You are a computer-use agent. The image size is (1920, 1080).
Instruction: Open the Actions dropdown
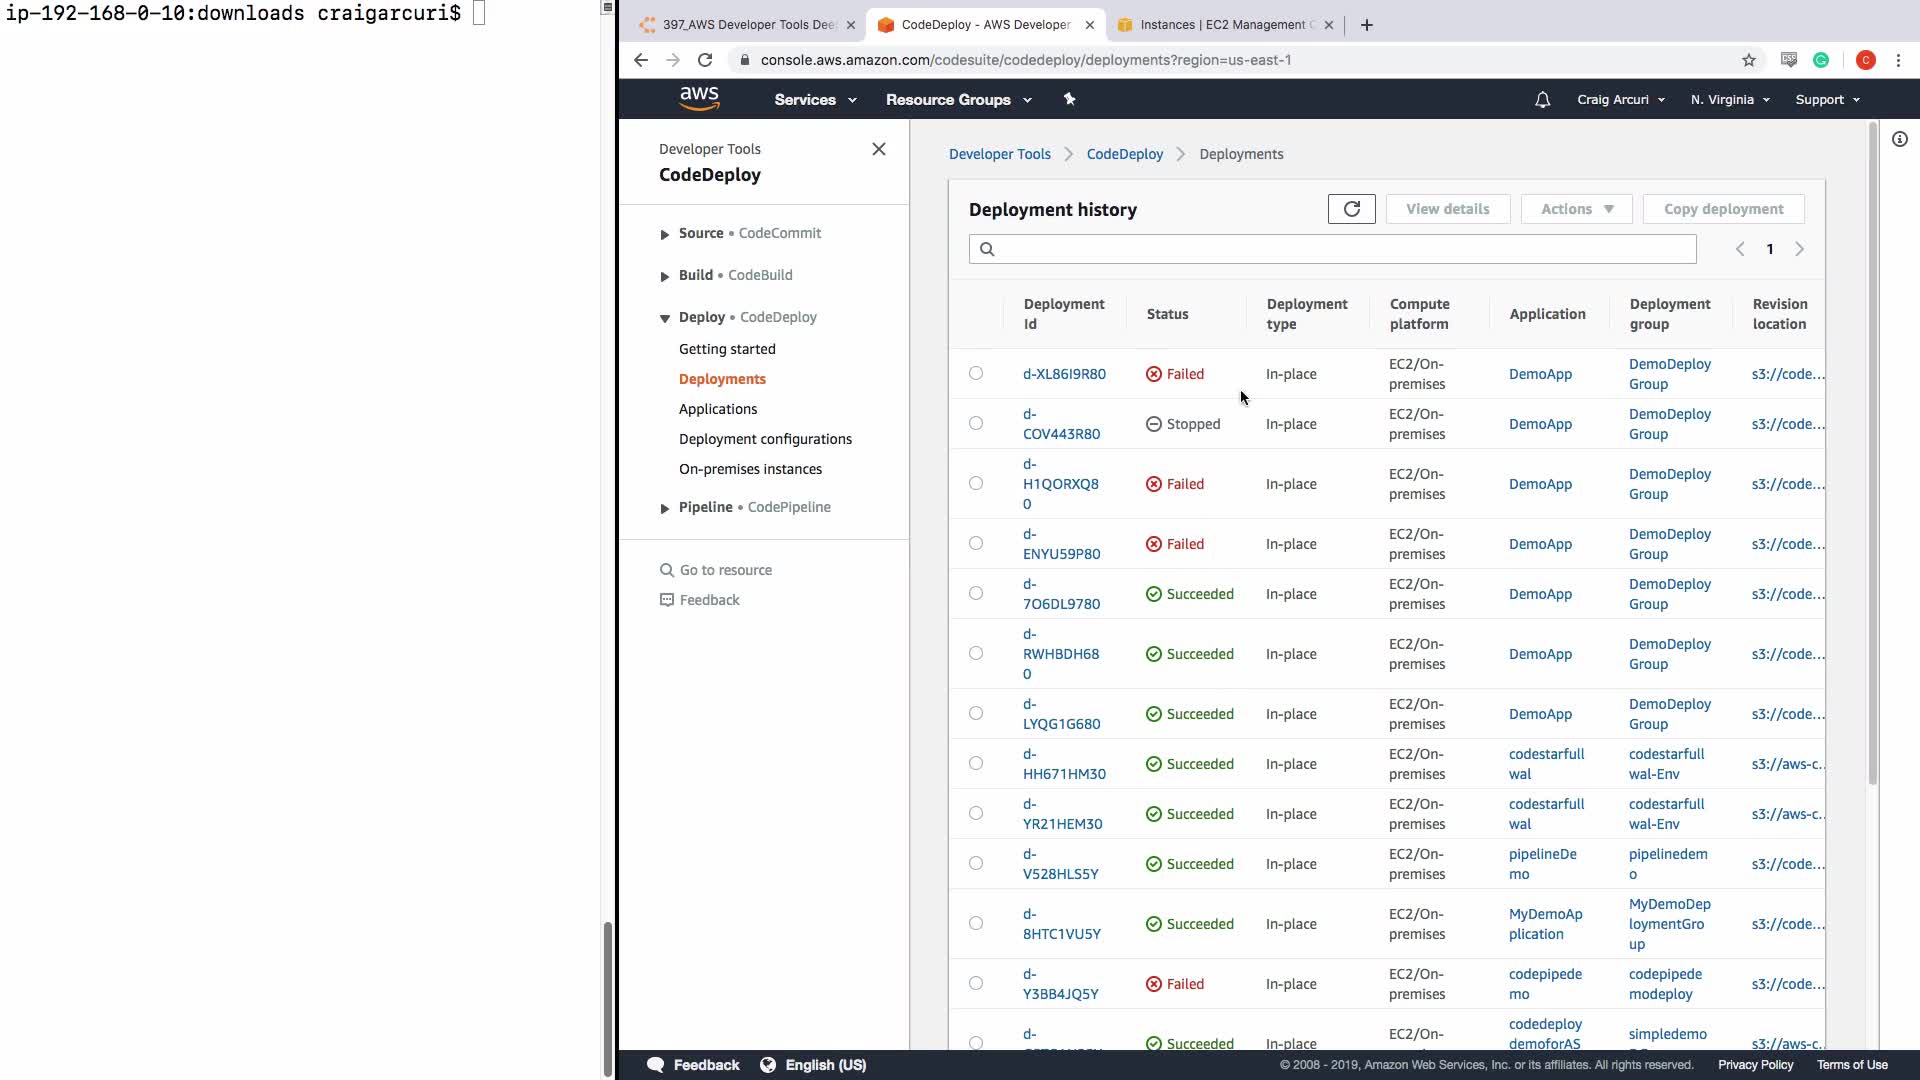[x=1576, y=209]
